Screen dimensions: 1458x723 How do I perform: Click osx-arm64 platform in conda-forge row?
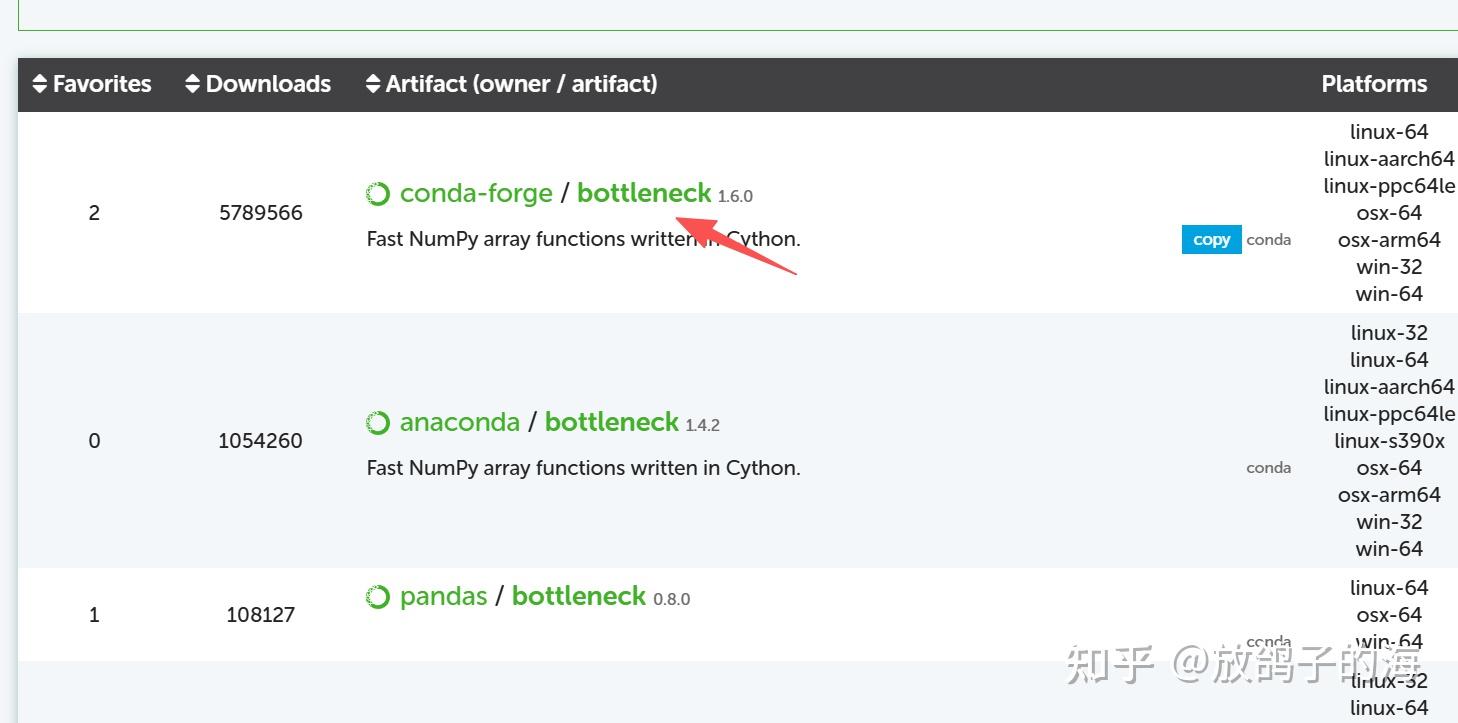(1389, 240)
